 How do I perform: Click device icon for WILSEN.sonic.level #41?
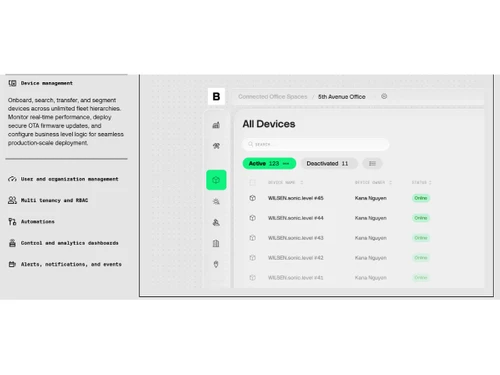[x=252, y=278]
